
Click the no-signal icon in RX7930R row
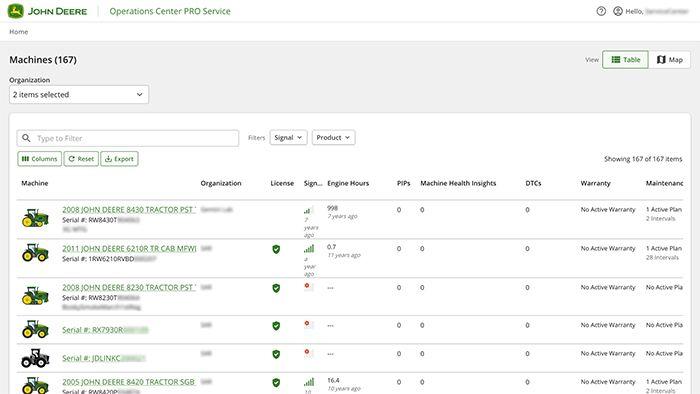pyautogui.click(x=308, y=324)
